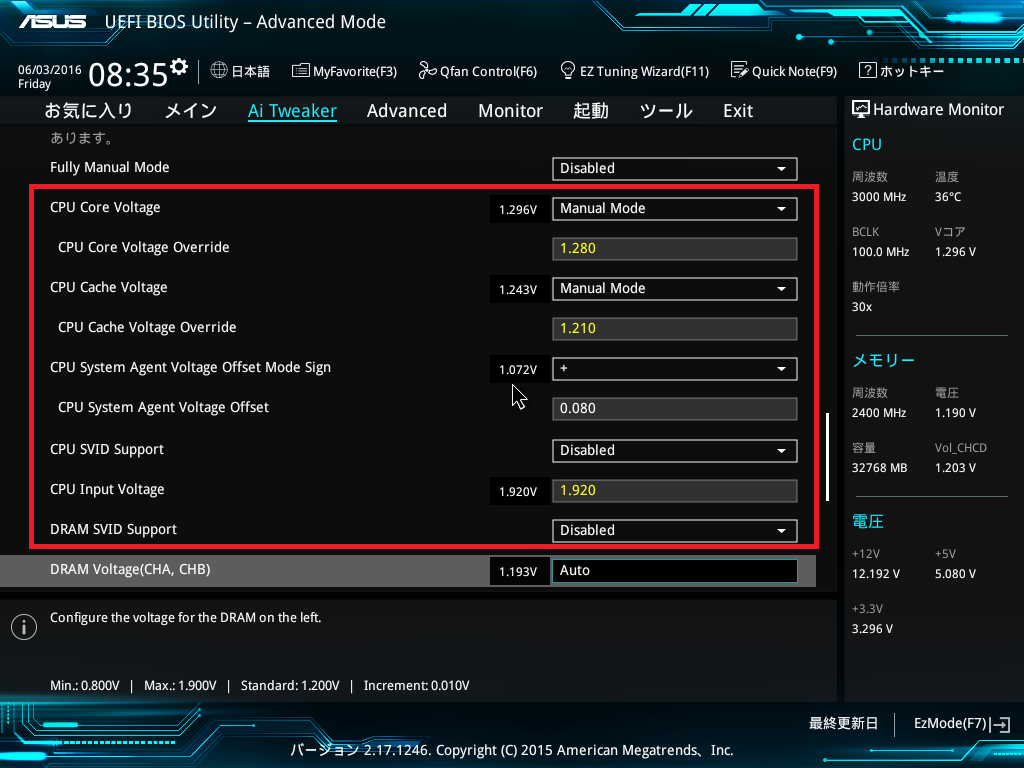Click the CPU System Agent Voltage Offset field

[x=675, y=409]
